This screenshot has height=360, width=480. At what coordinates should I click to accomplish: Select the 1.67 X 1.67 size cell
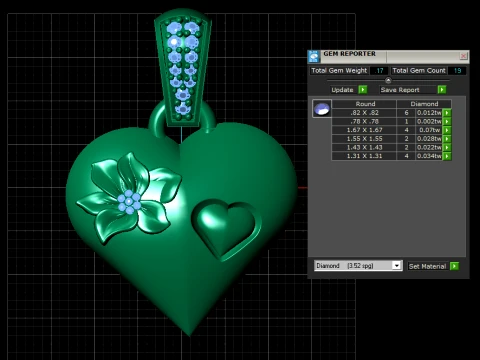coord(364,130)
